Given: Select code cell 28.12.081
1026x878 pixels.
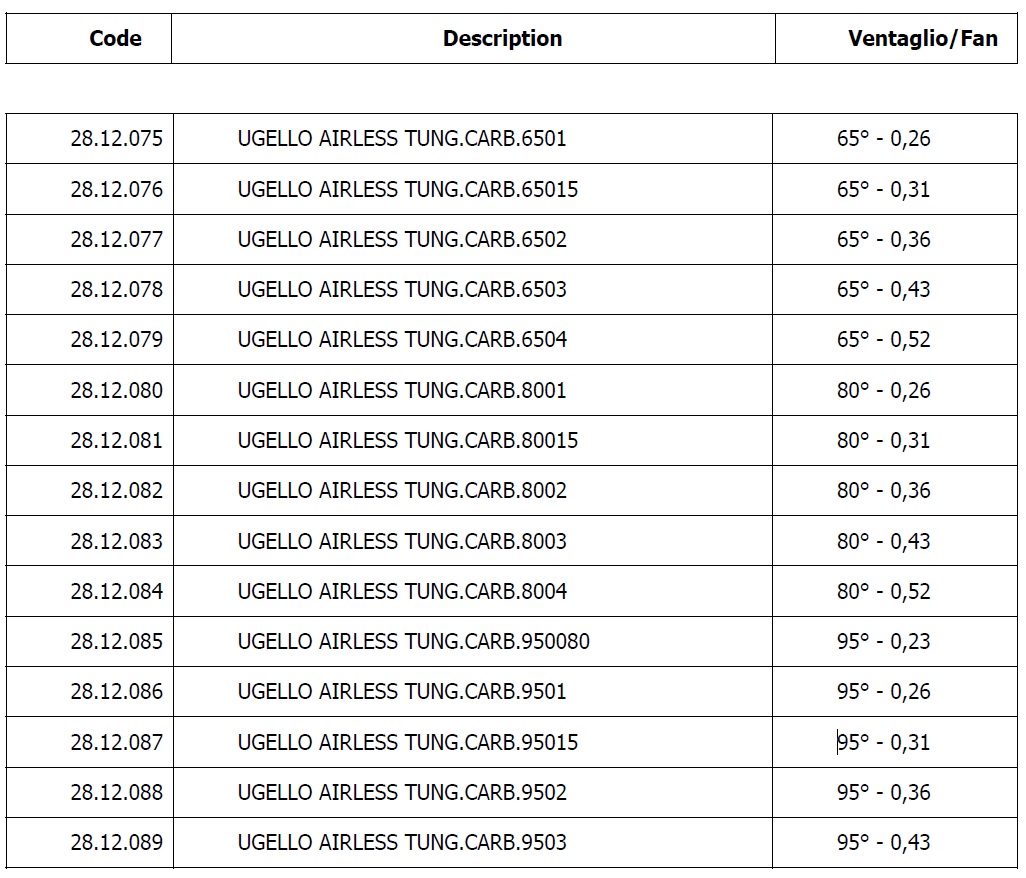Looking at the screenshot, I should click(x=116, y=441).
